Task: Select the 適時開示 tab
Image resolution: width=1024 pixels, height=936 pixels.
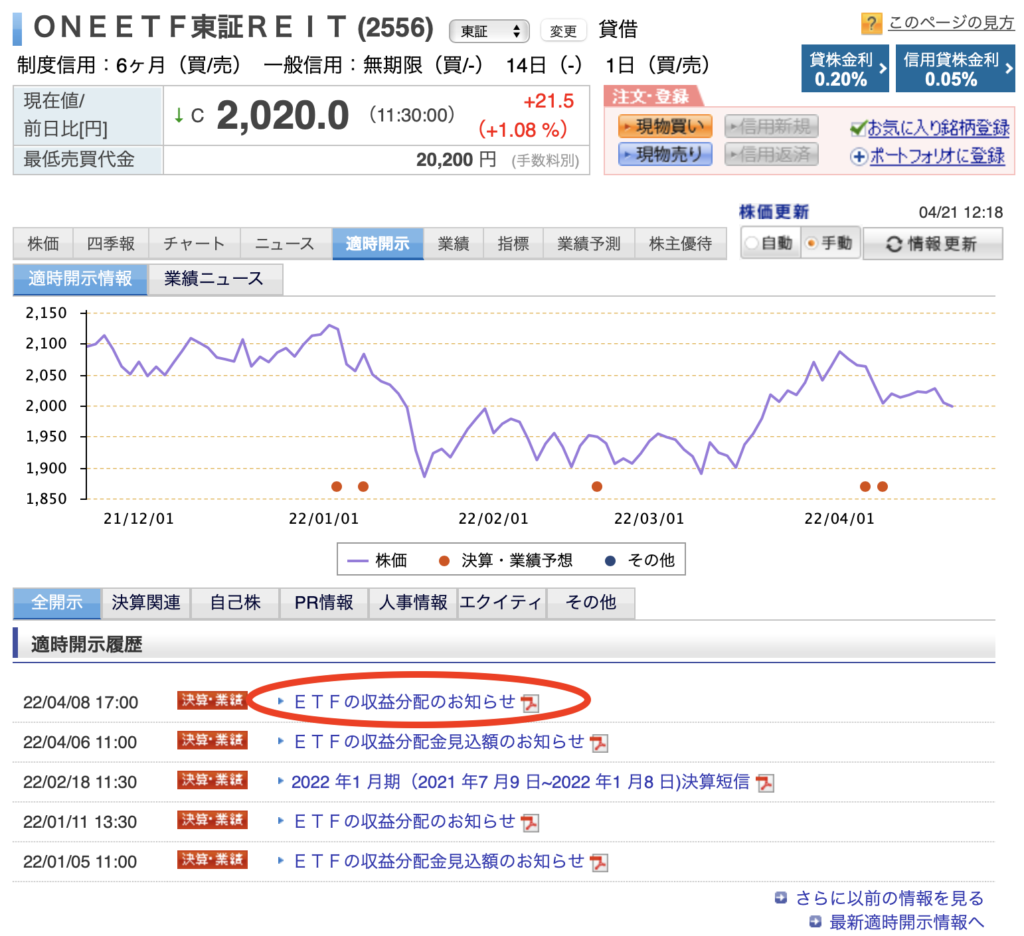Action: pos(377,244)
